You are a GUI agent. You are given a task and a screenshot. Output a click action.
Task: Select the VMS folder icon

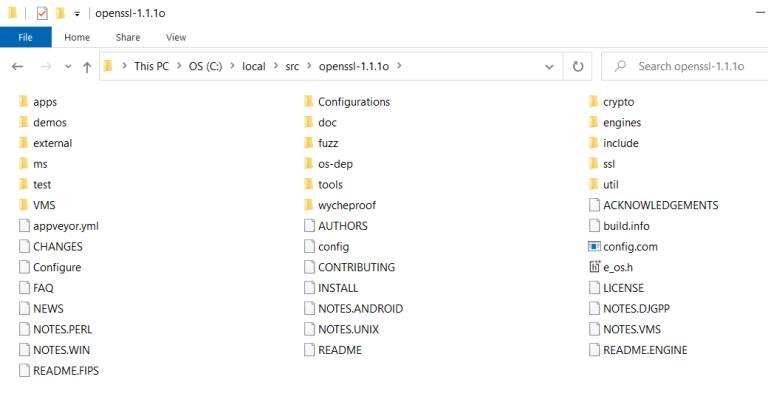tap(24, 205)
